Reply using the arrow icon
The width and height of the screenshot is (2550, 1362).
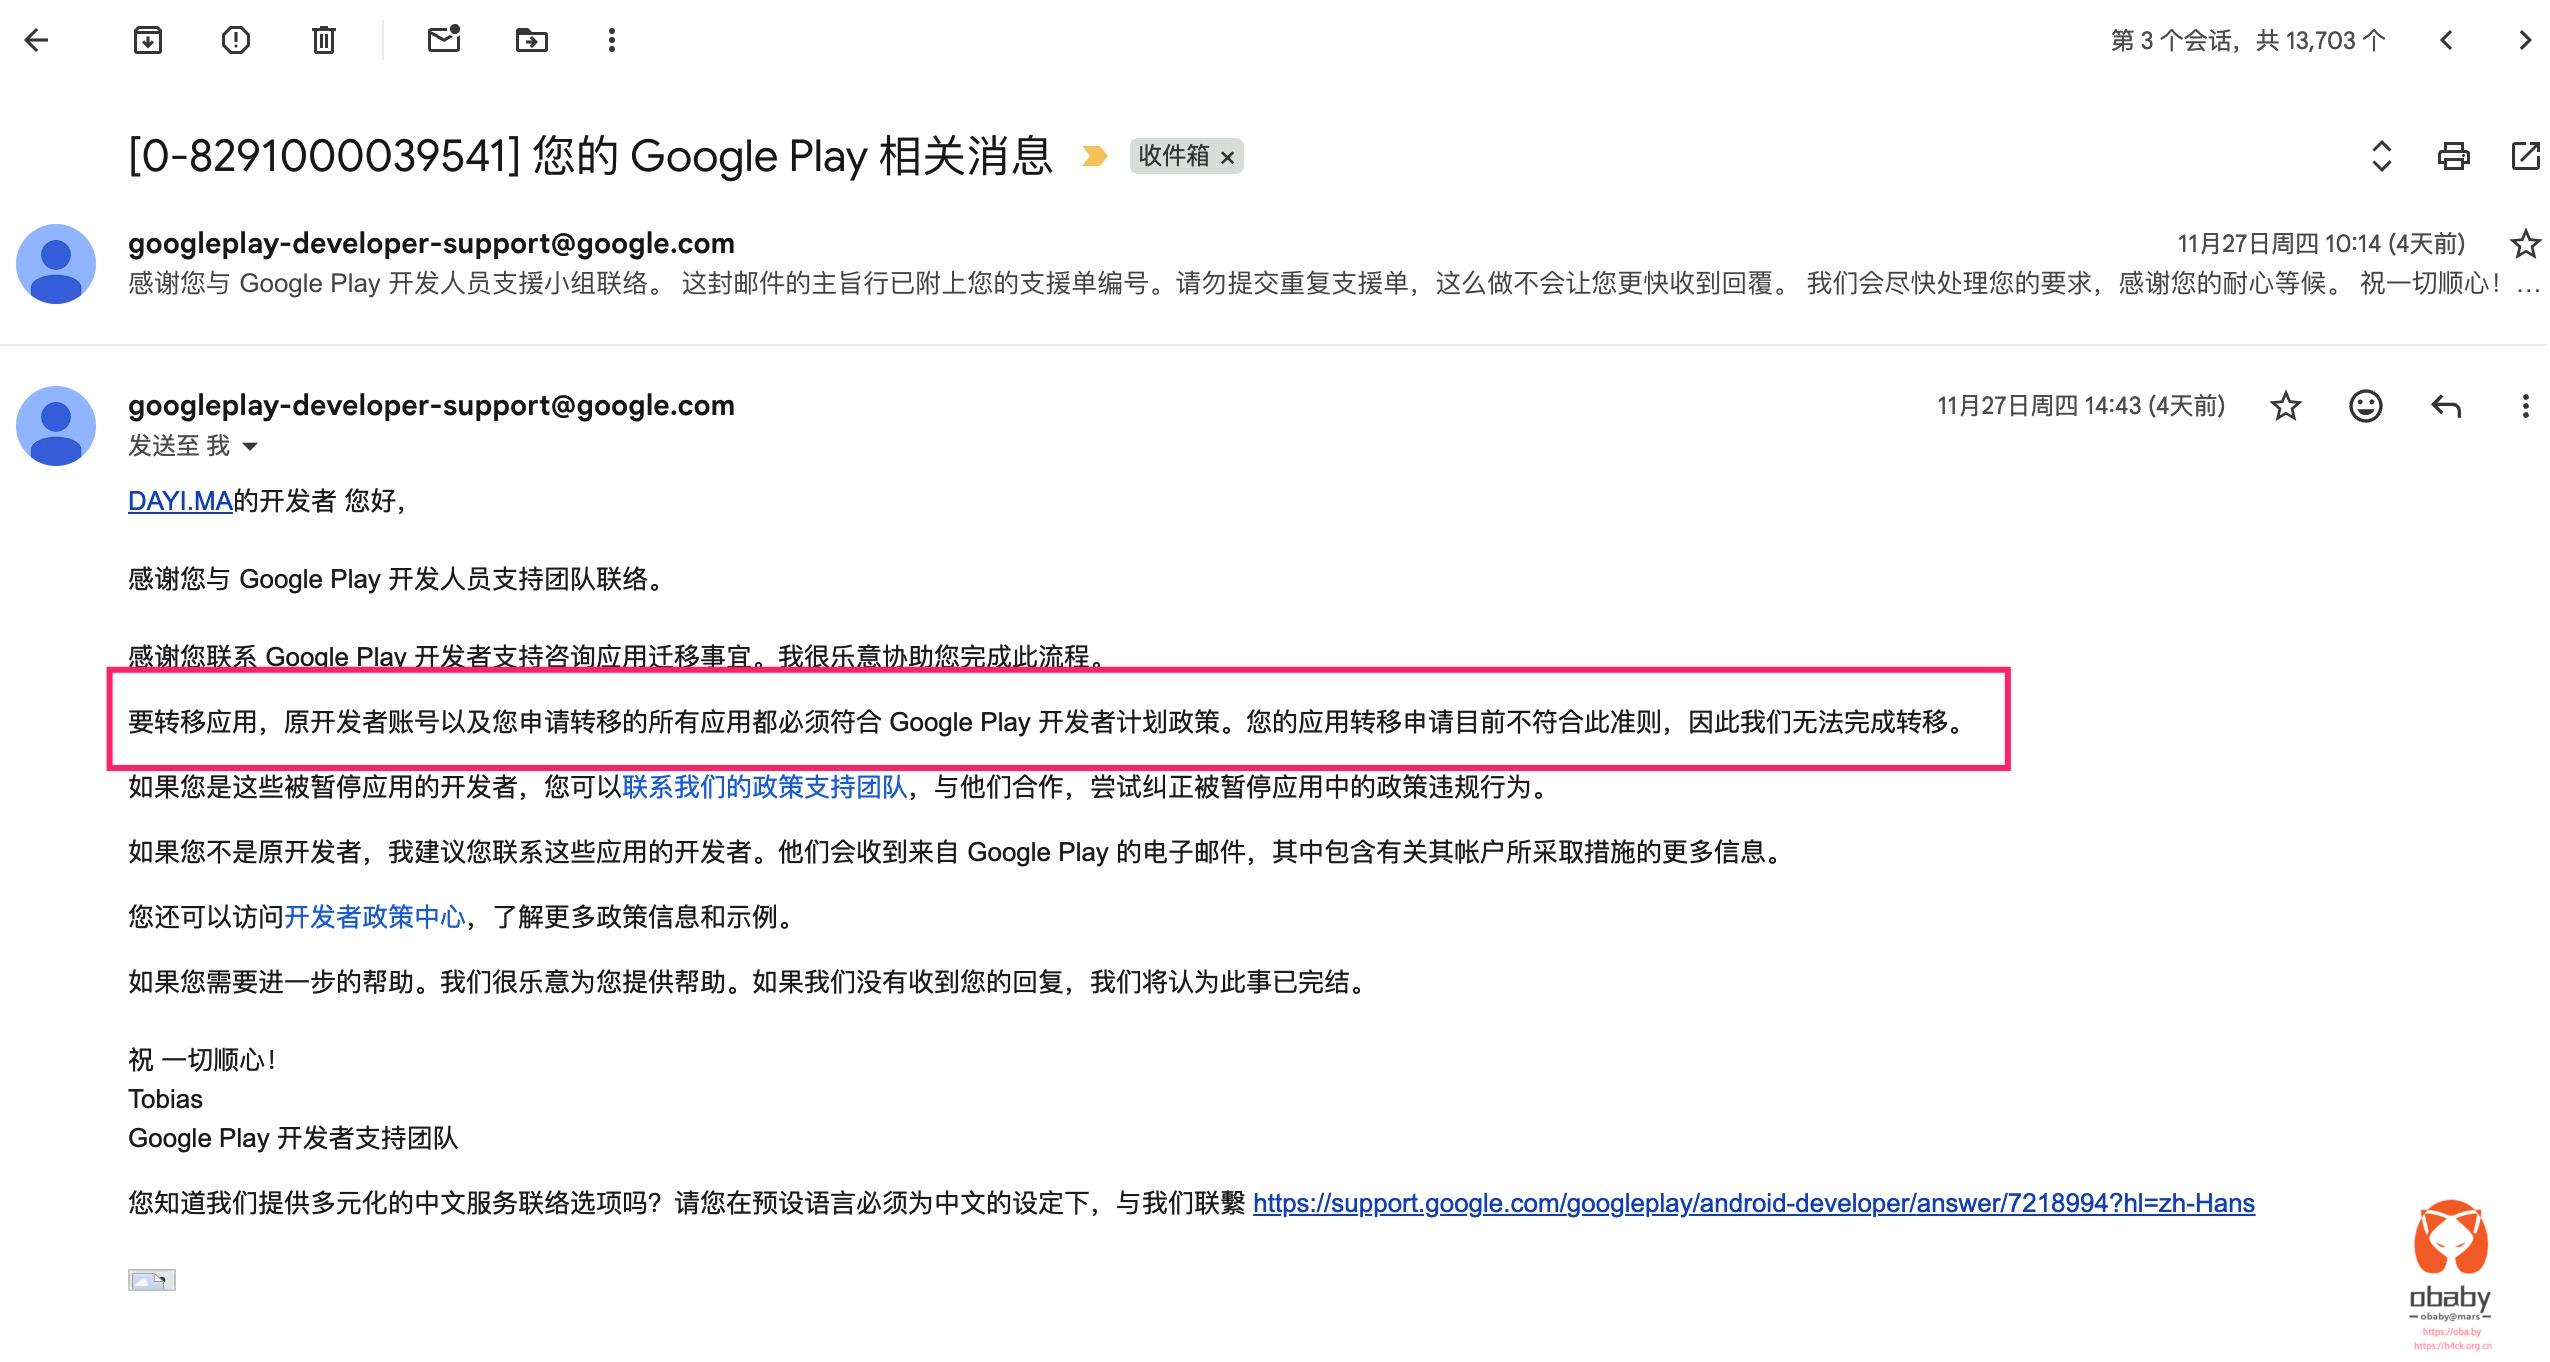(2445, 406)
